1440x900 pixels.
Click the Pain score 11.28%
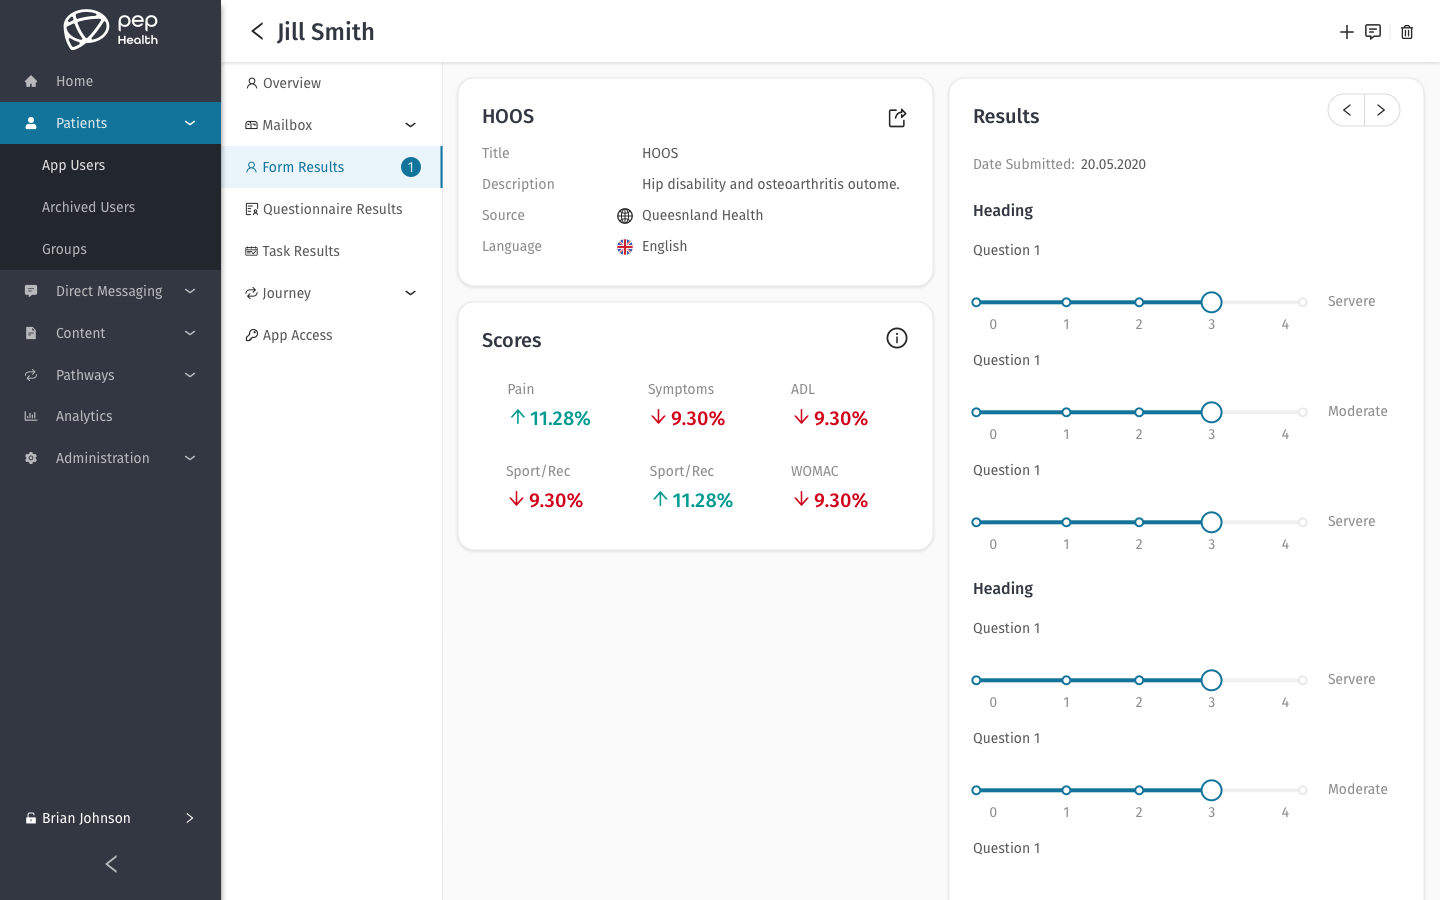pyautogui.click(x=550, y=418)
